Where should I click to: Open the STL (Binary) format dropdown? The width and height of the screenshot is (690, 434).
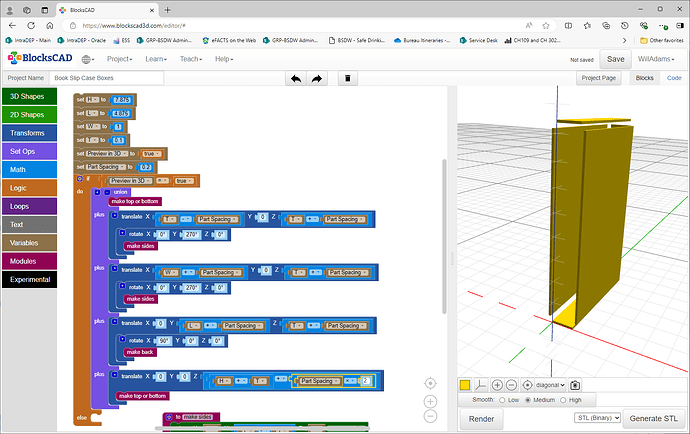pyautogui.click(x=597, y=418)
